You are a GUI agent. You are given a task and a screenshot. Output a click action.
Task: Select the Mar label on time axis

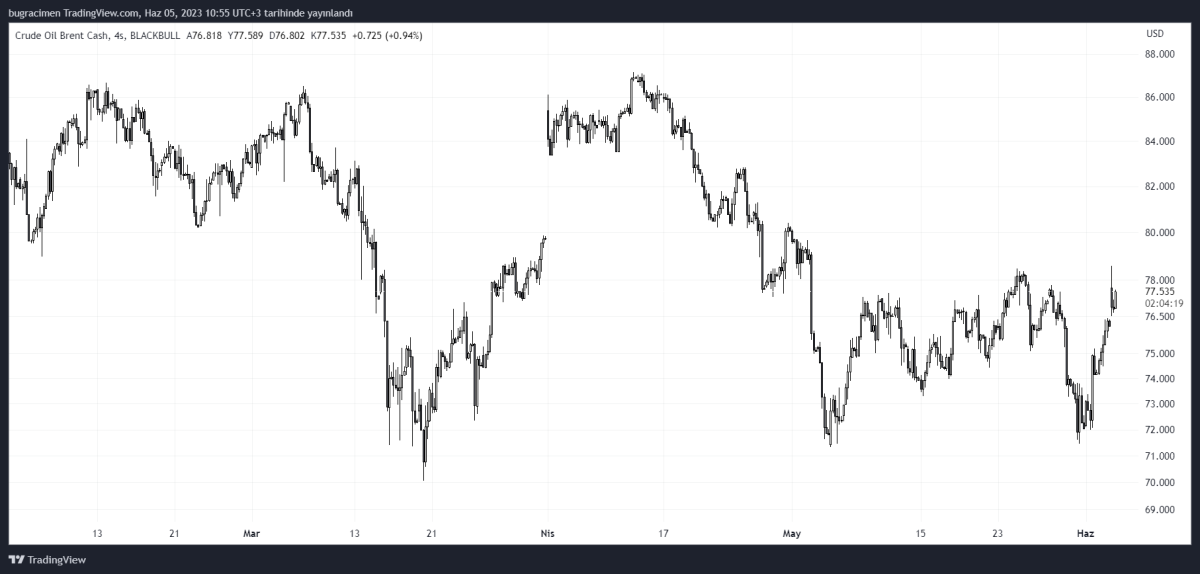[x=251, y=533]
